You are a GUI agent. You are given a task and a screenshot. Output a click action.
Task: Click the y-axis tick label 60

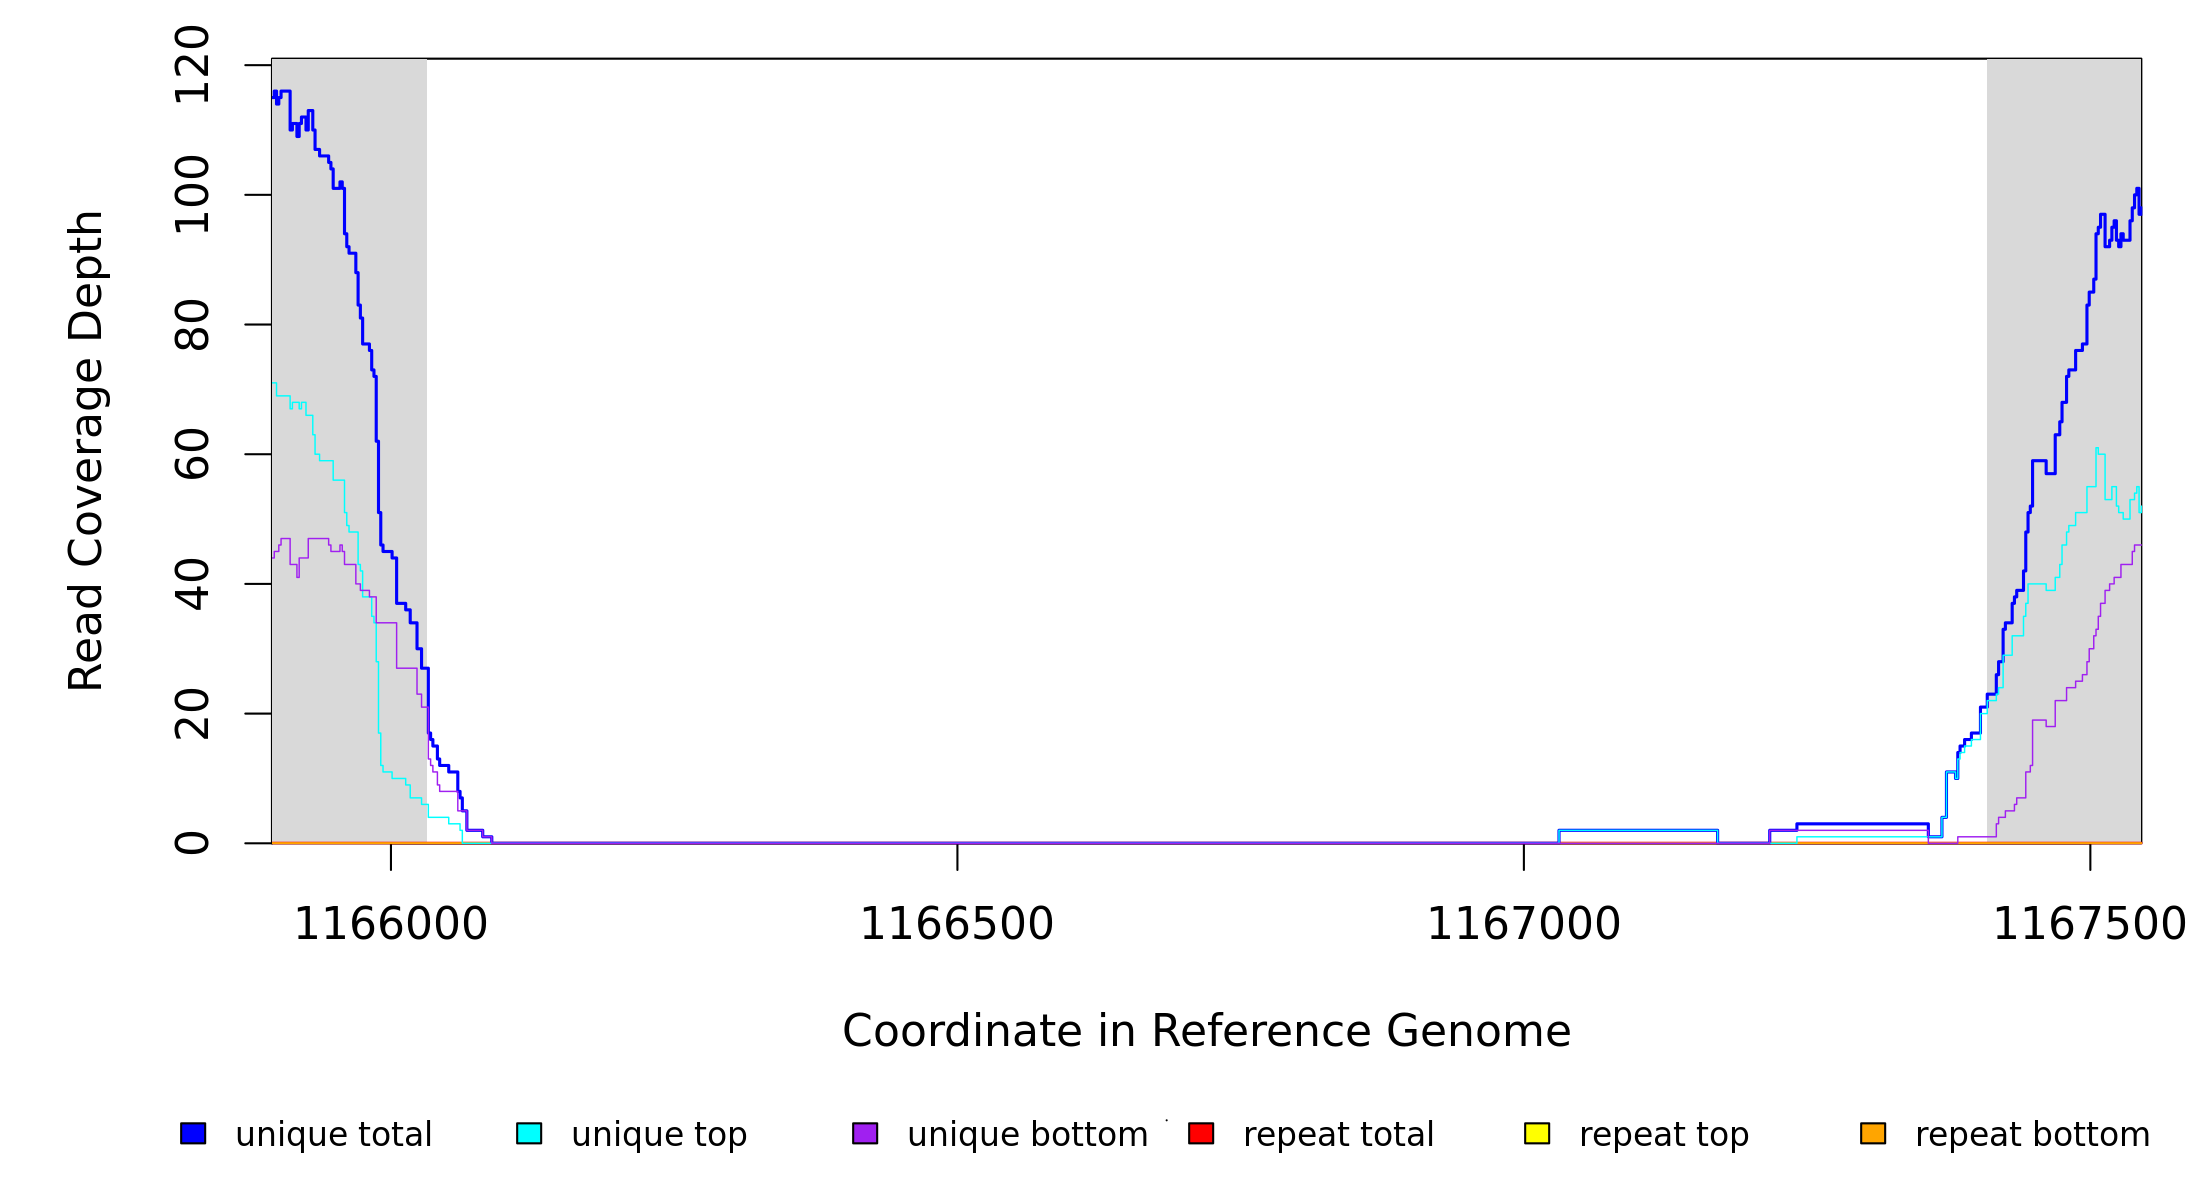(x=192, y=454)
